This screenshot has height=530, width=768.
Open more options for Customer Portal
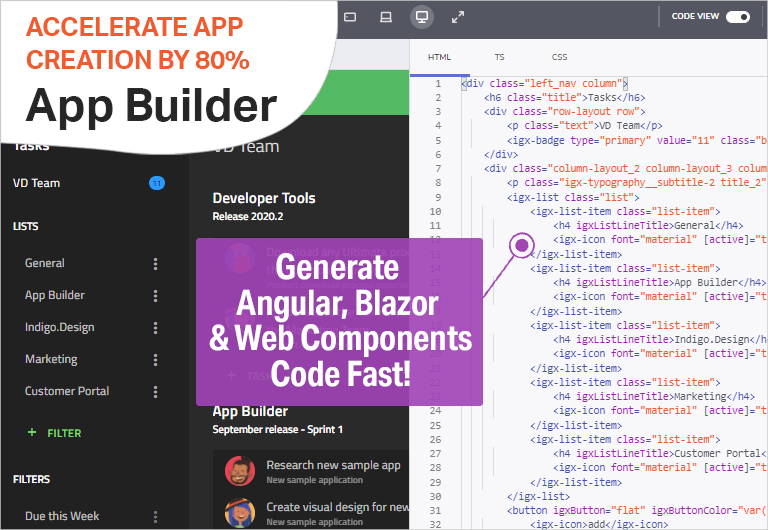coord(155,391)
